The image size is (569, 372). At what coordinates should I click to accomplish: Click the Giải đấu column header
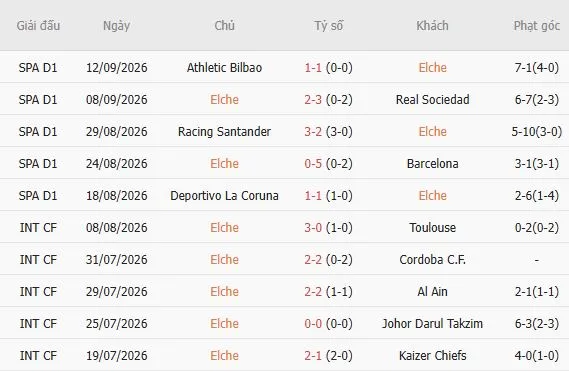click(38, 26)
